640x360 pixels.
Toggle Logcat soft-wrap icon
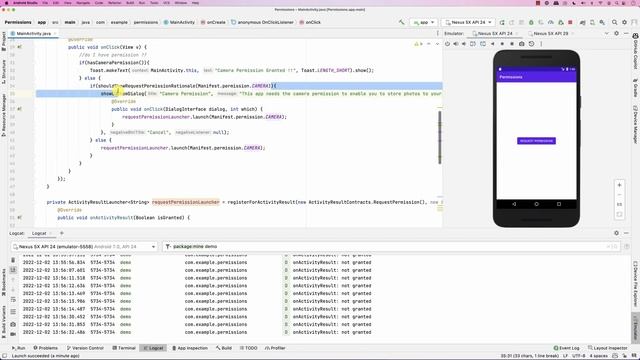(13, 300)
